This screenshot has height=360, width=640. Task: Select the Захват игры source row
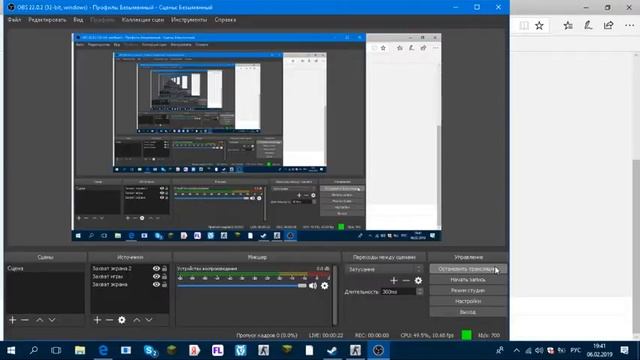point(129,276)
